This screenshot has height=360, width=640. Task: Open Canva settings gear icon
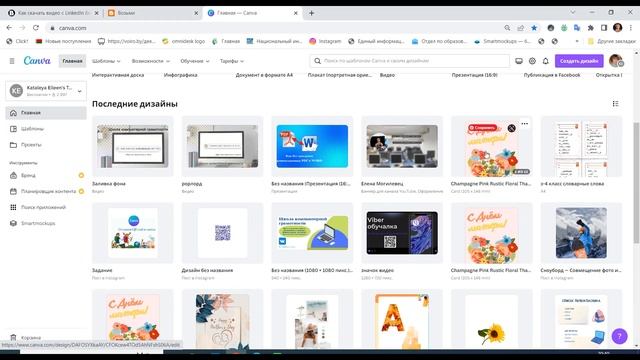click(x=532, y=61)
